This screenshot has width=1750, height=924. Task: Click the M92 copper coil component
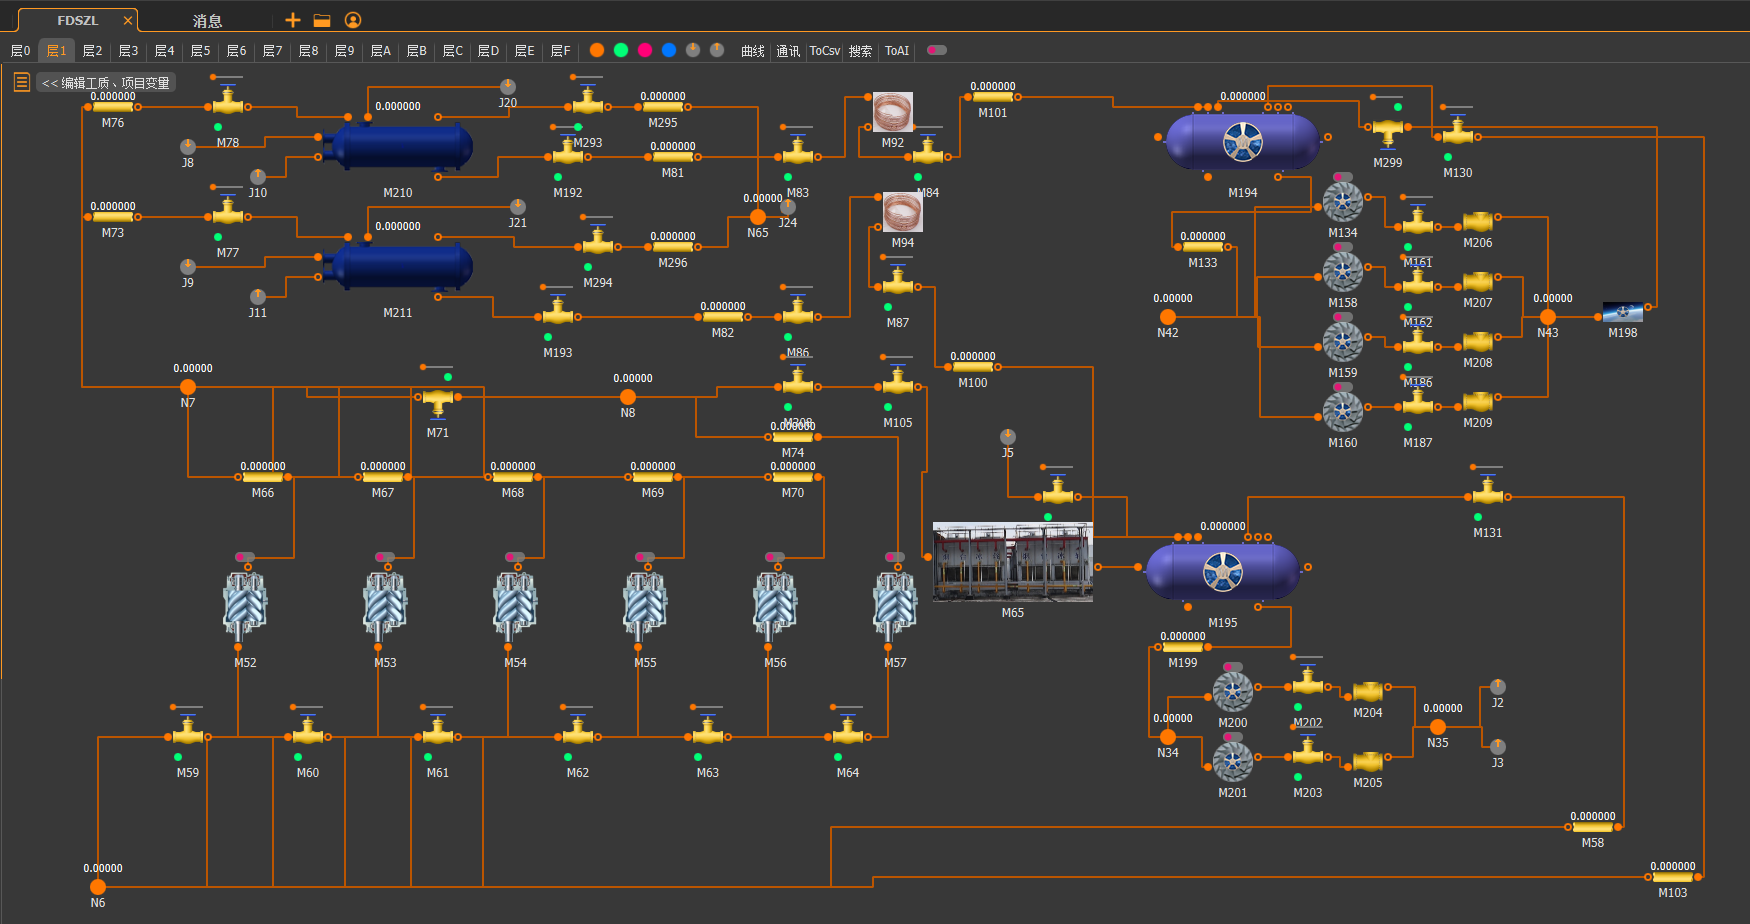893,112
